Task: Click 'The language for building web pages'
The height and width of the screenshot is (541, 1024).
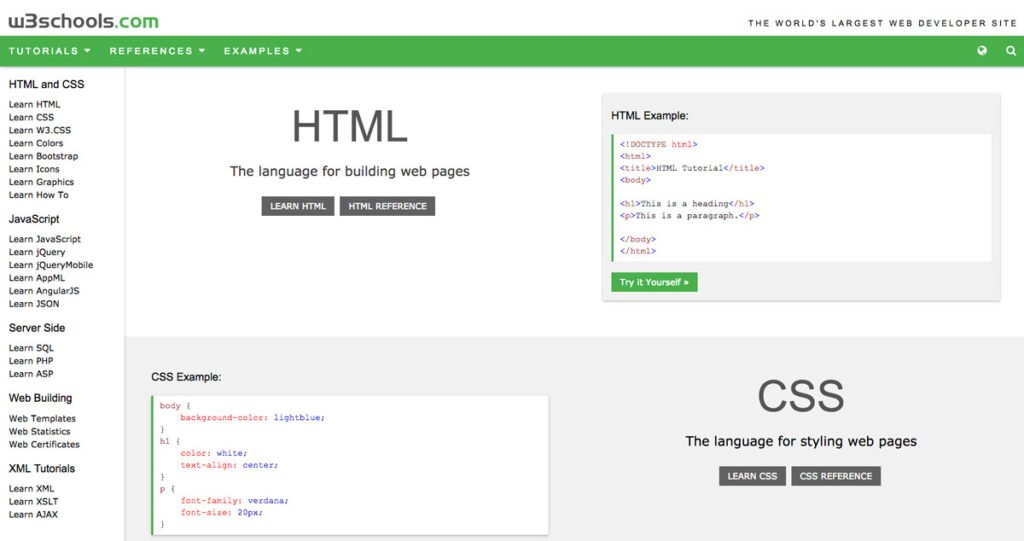Action: click(x=349, y=171)
